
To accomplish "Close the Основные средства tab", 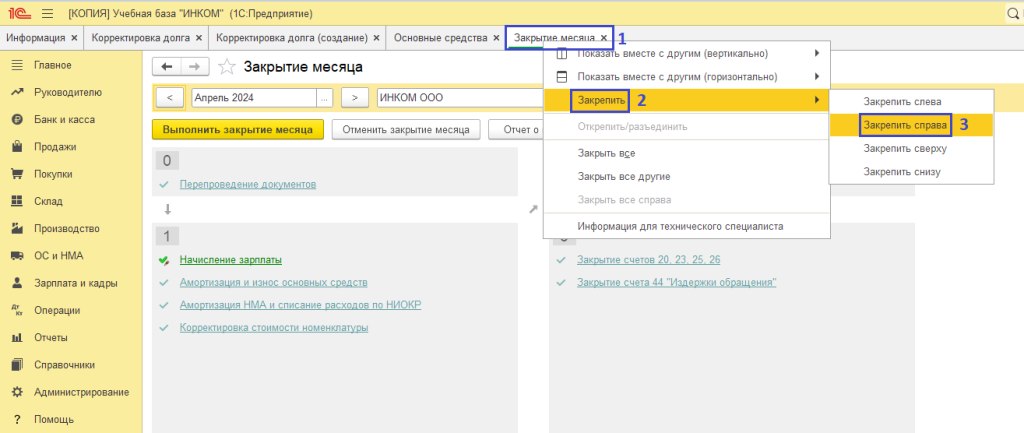I will point(496,38).
